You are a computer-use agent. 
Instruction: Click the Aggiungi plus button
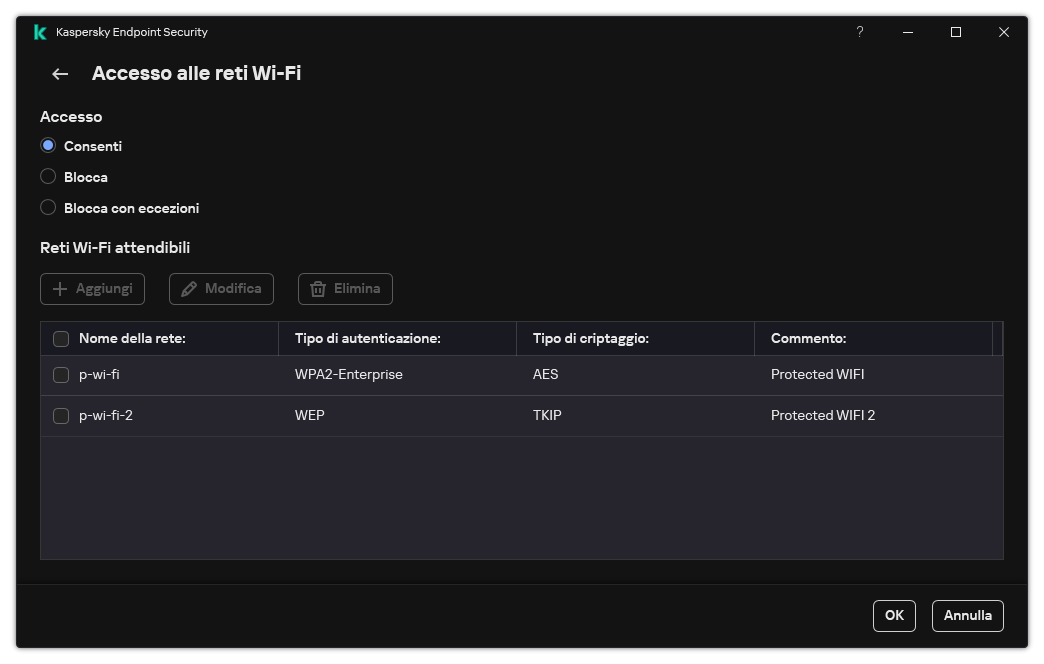point(92,289)
